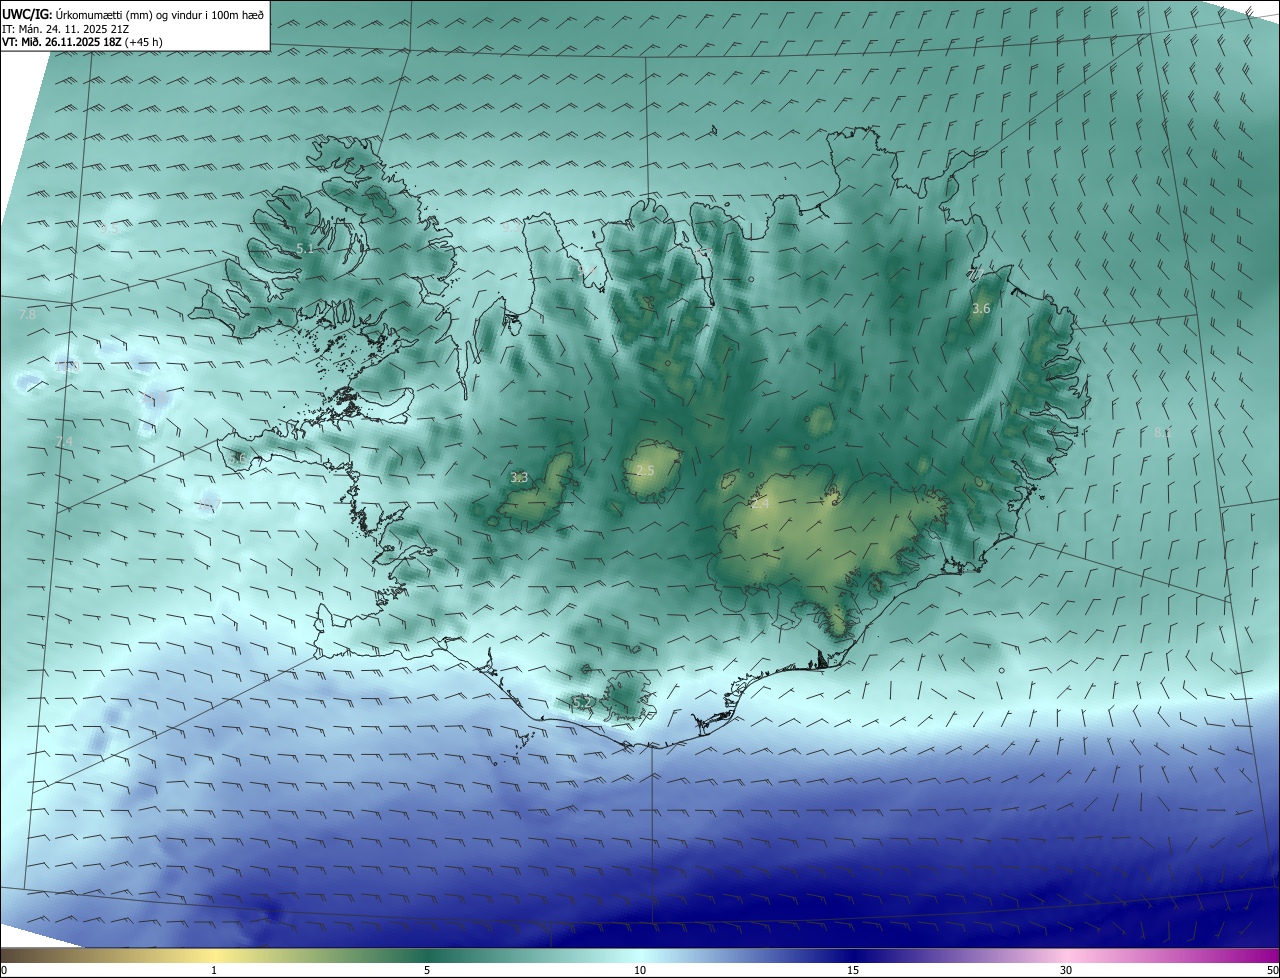Viewport: 1280px width, 978px height.
Task: Click the initial time line "IT: Mán. 24. 11. 2025 21Z"
Action: coord(66,29)
